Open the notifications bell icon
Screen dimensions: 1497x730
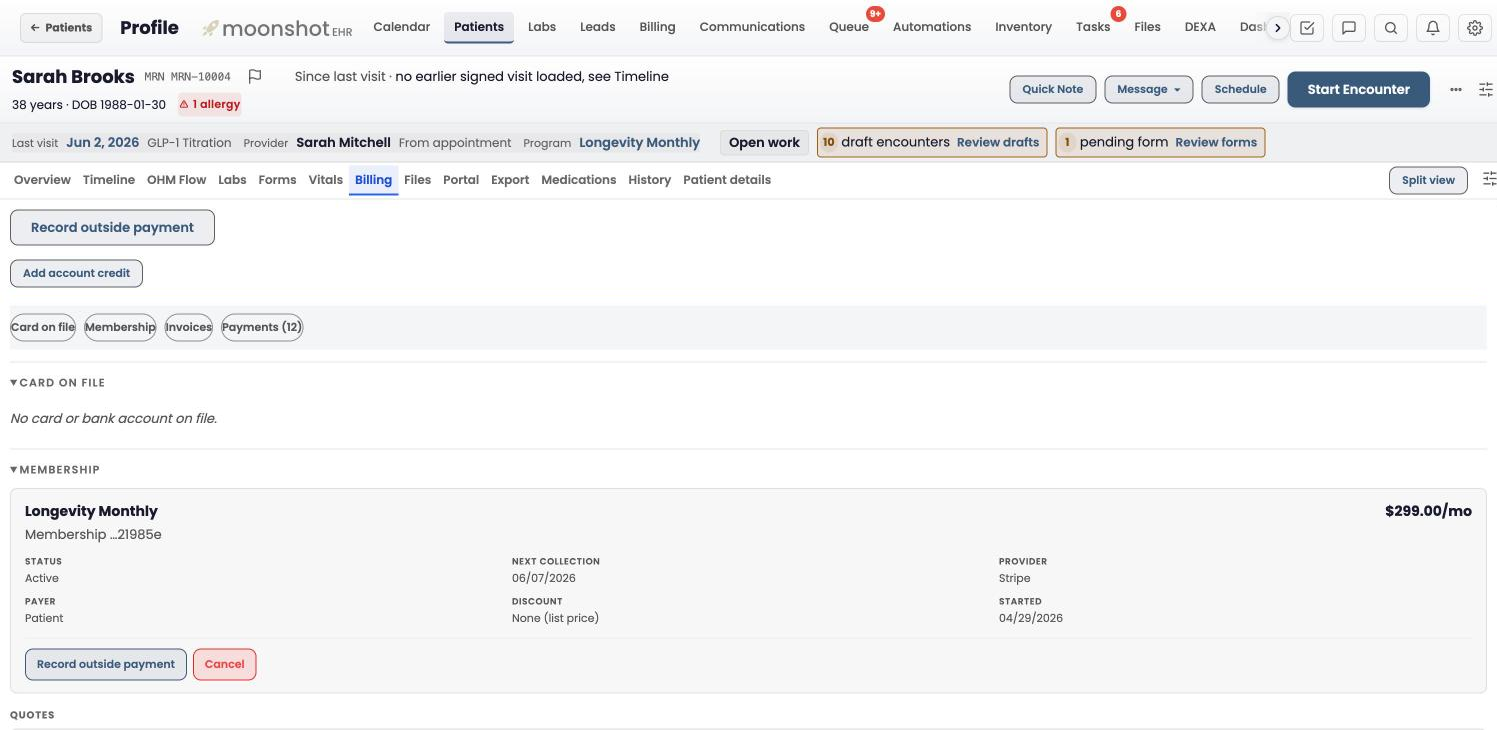pos(1433,28)
